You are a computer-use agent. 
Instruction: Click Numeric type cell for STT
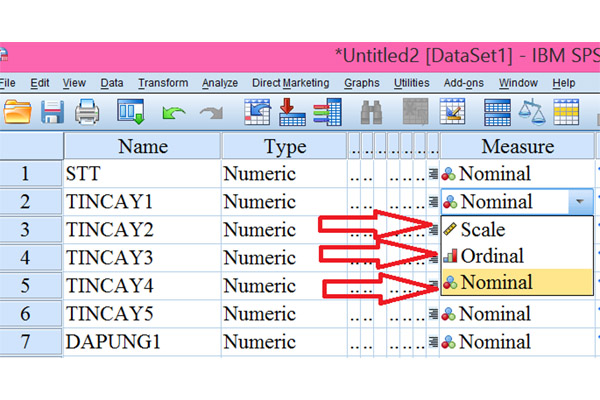[284, 174]
